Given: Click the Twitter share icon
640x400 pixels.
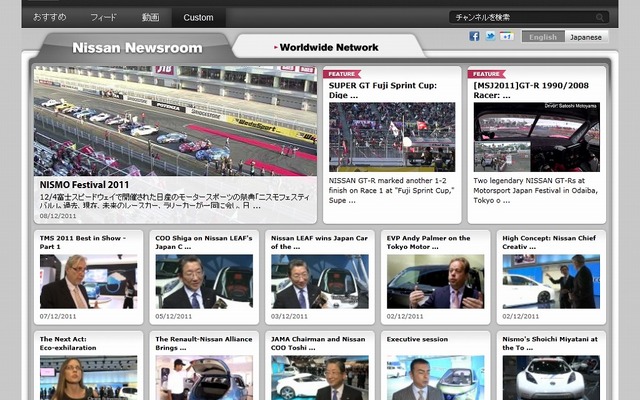Looking at the screenshot, I should click(490, 36).
